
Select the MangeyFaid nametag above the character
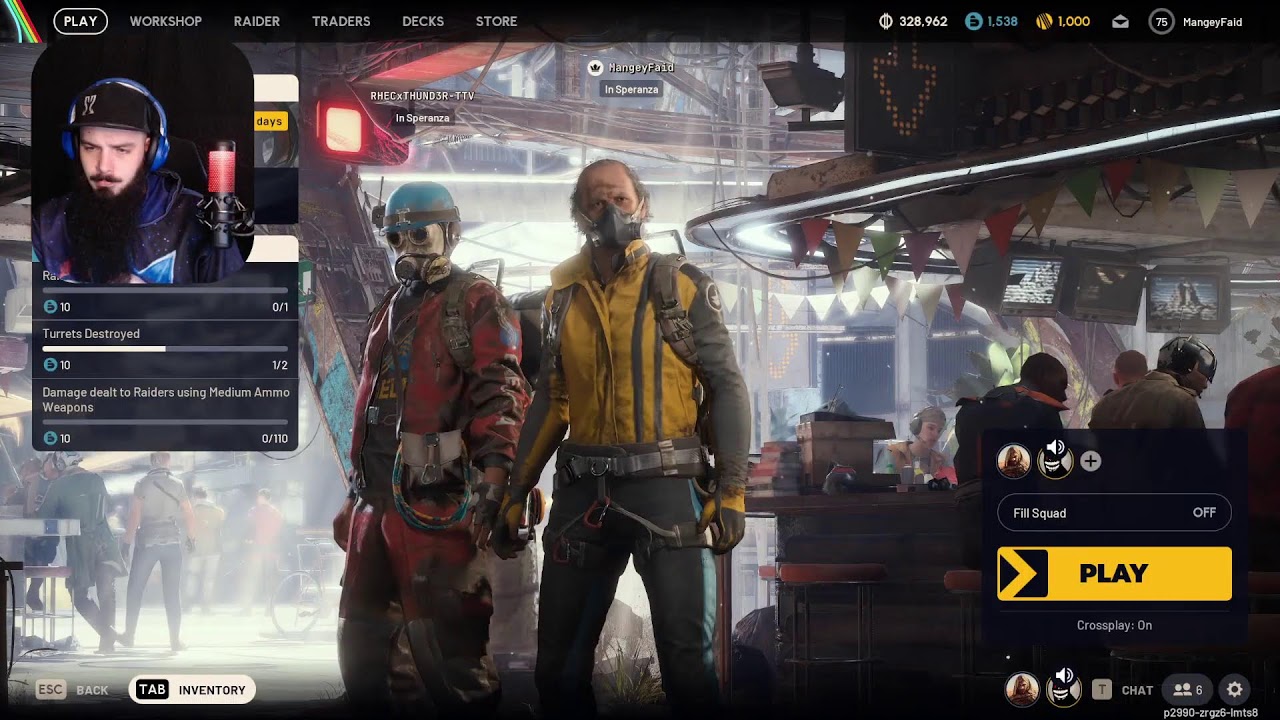(x=641, y=67)
